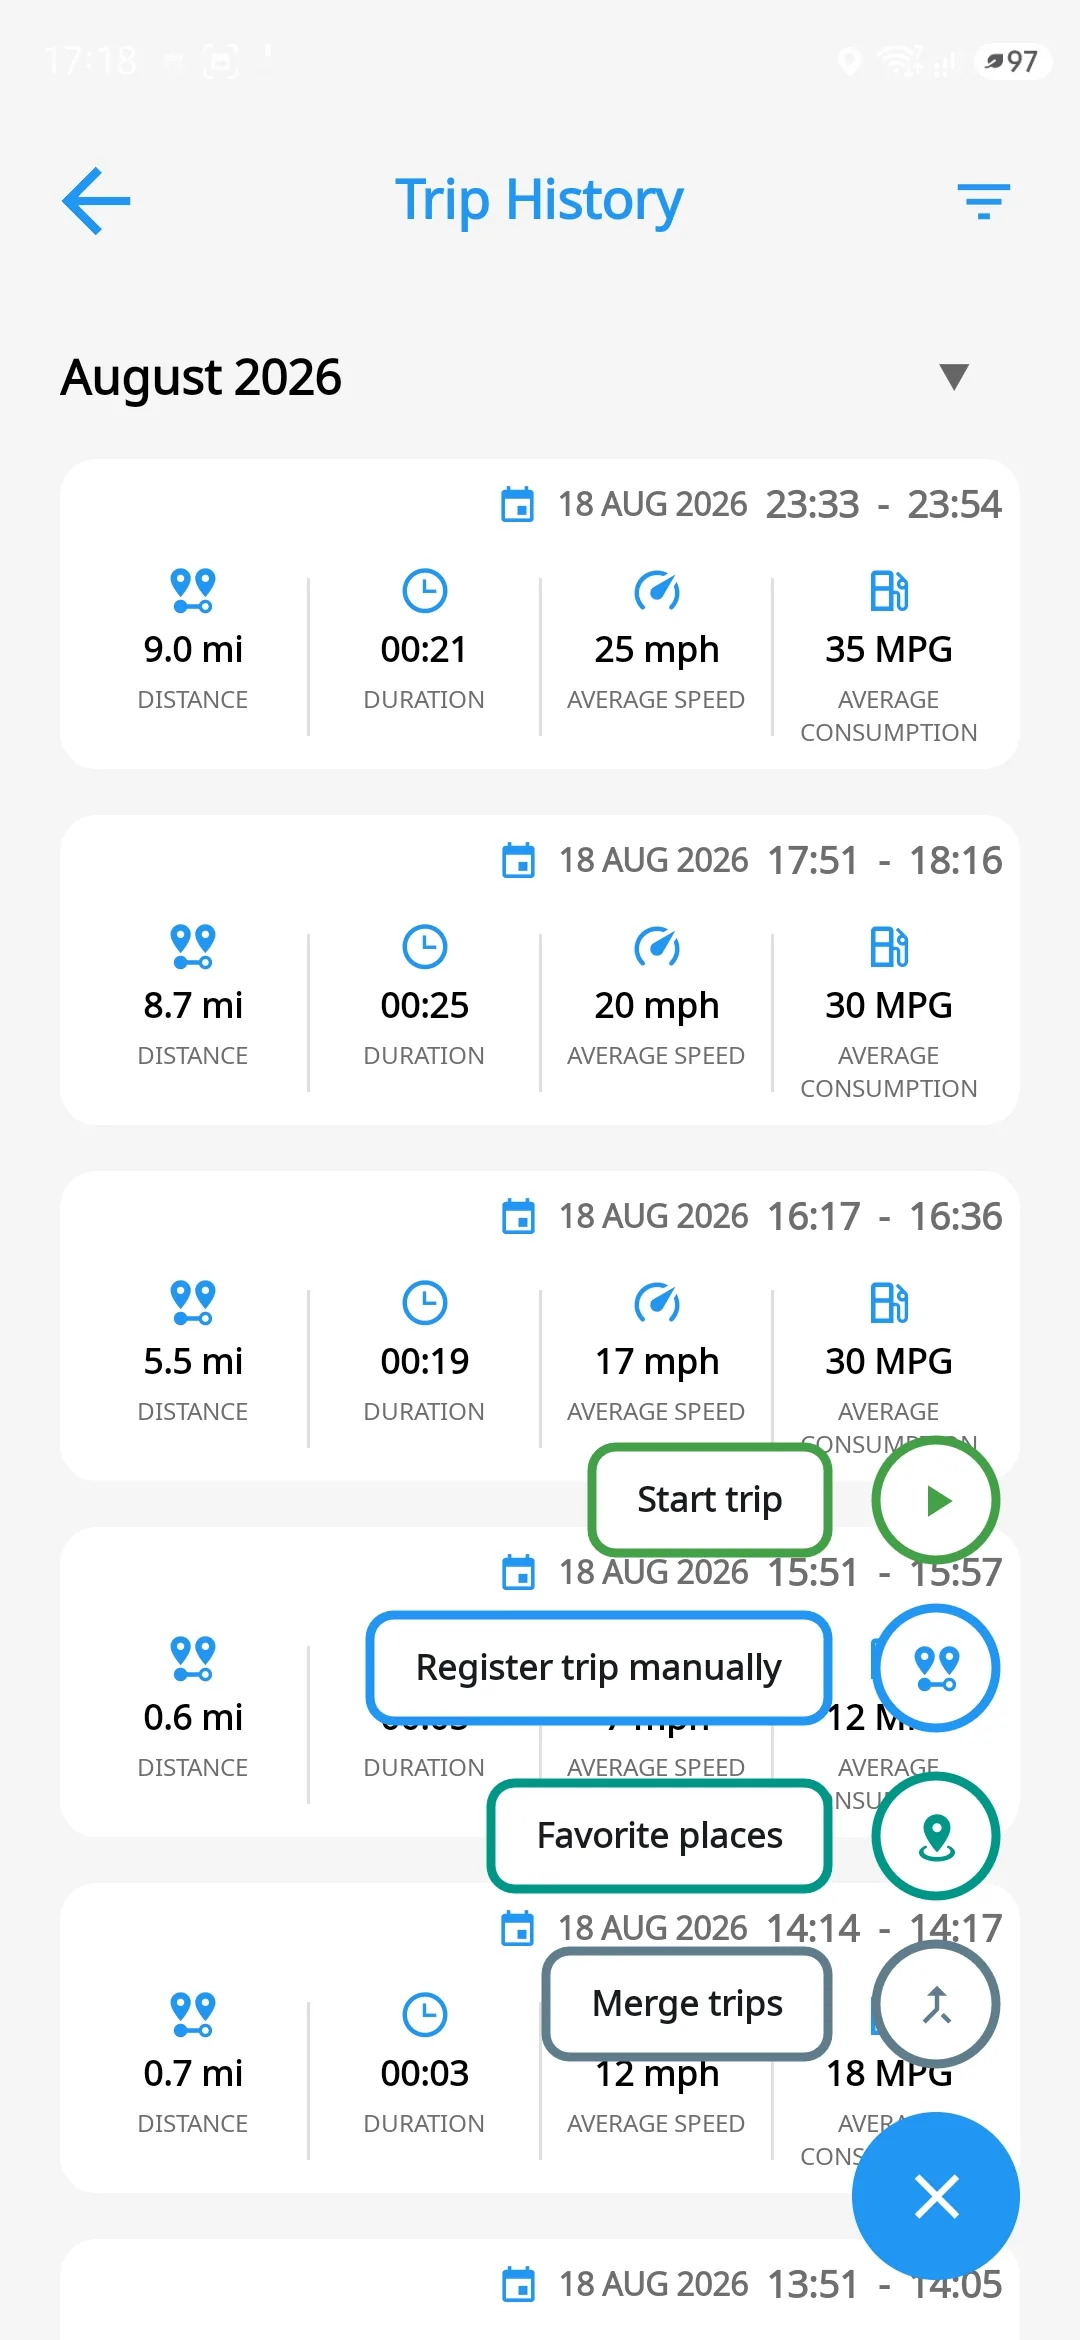Tap the Register trip manually route icon
This screenshot has height=2340, width=1080.
coord(936,1668)
